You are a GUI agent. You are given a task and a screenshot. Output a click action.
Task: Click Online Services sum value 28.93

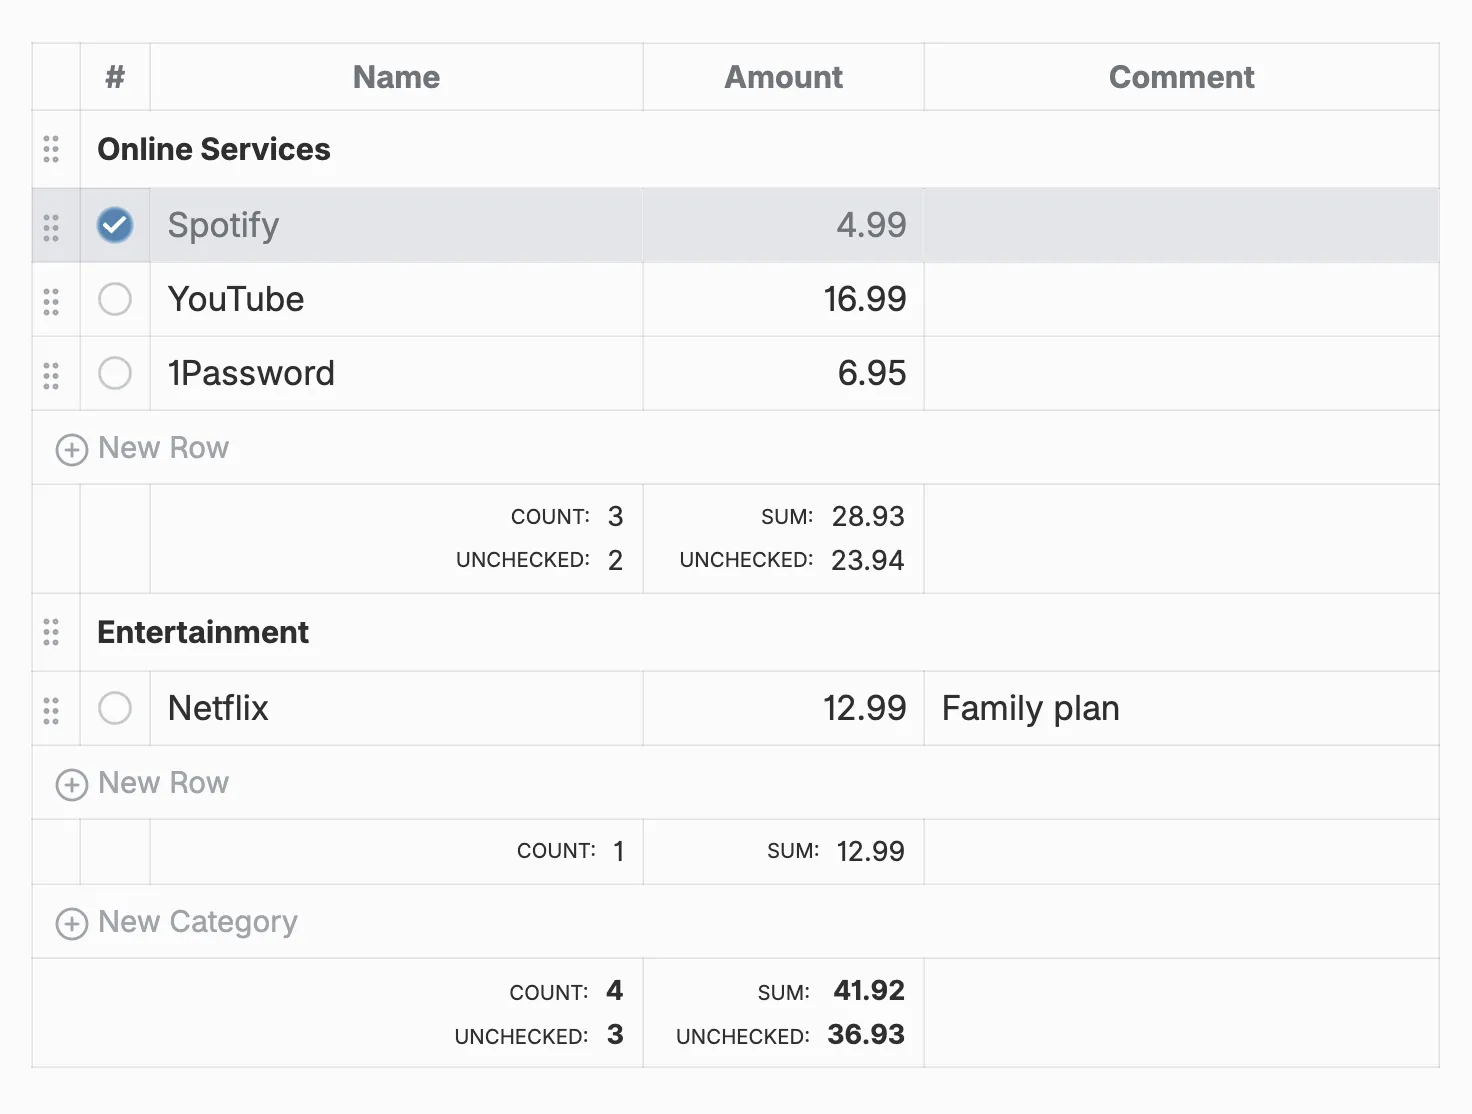click(868, 516)
